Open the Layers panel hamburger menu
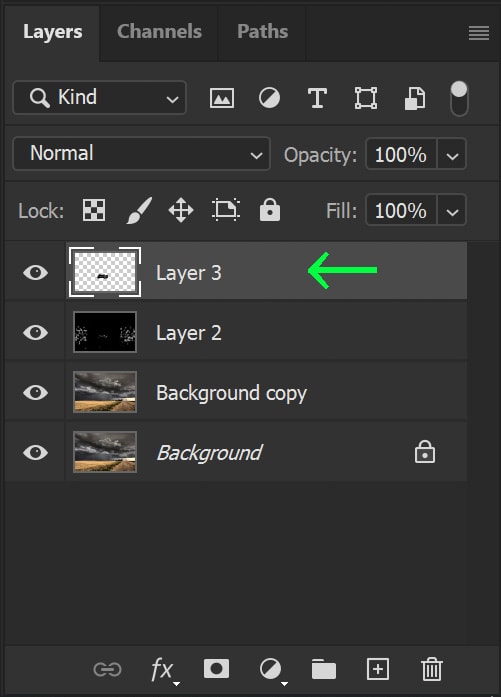The height and width of the screenshot is (697, 501). (x=479, y=33)
